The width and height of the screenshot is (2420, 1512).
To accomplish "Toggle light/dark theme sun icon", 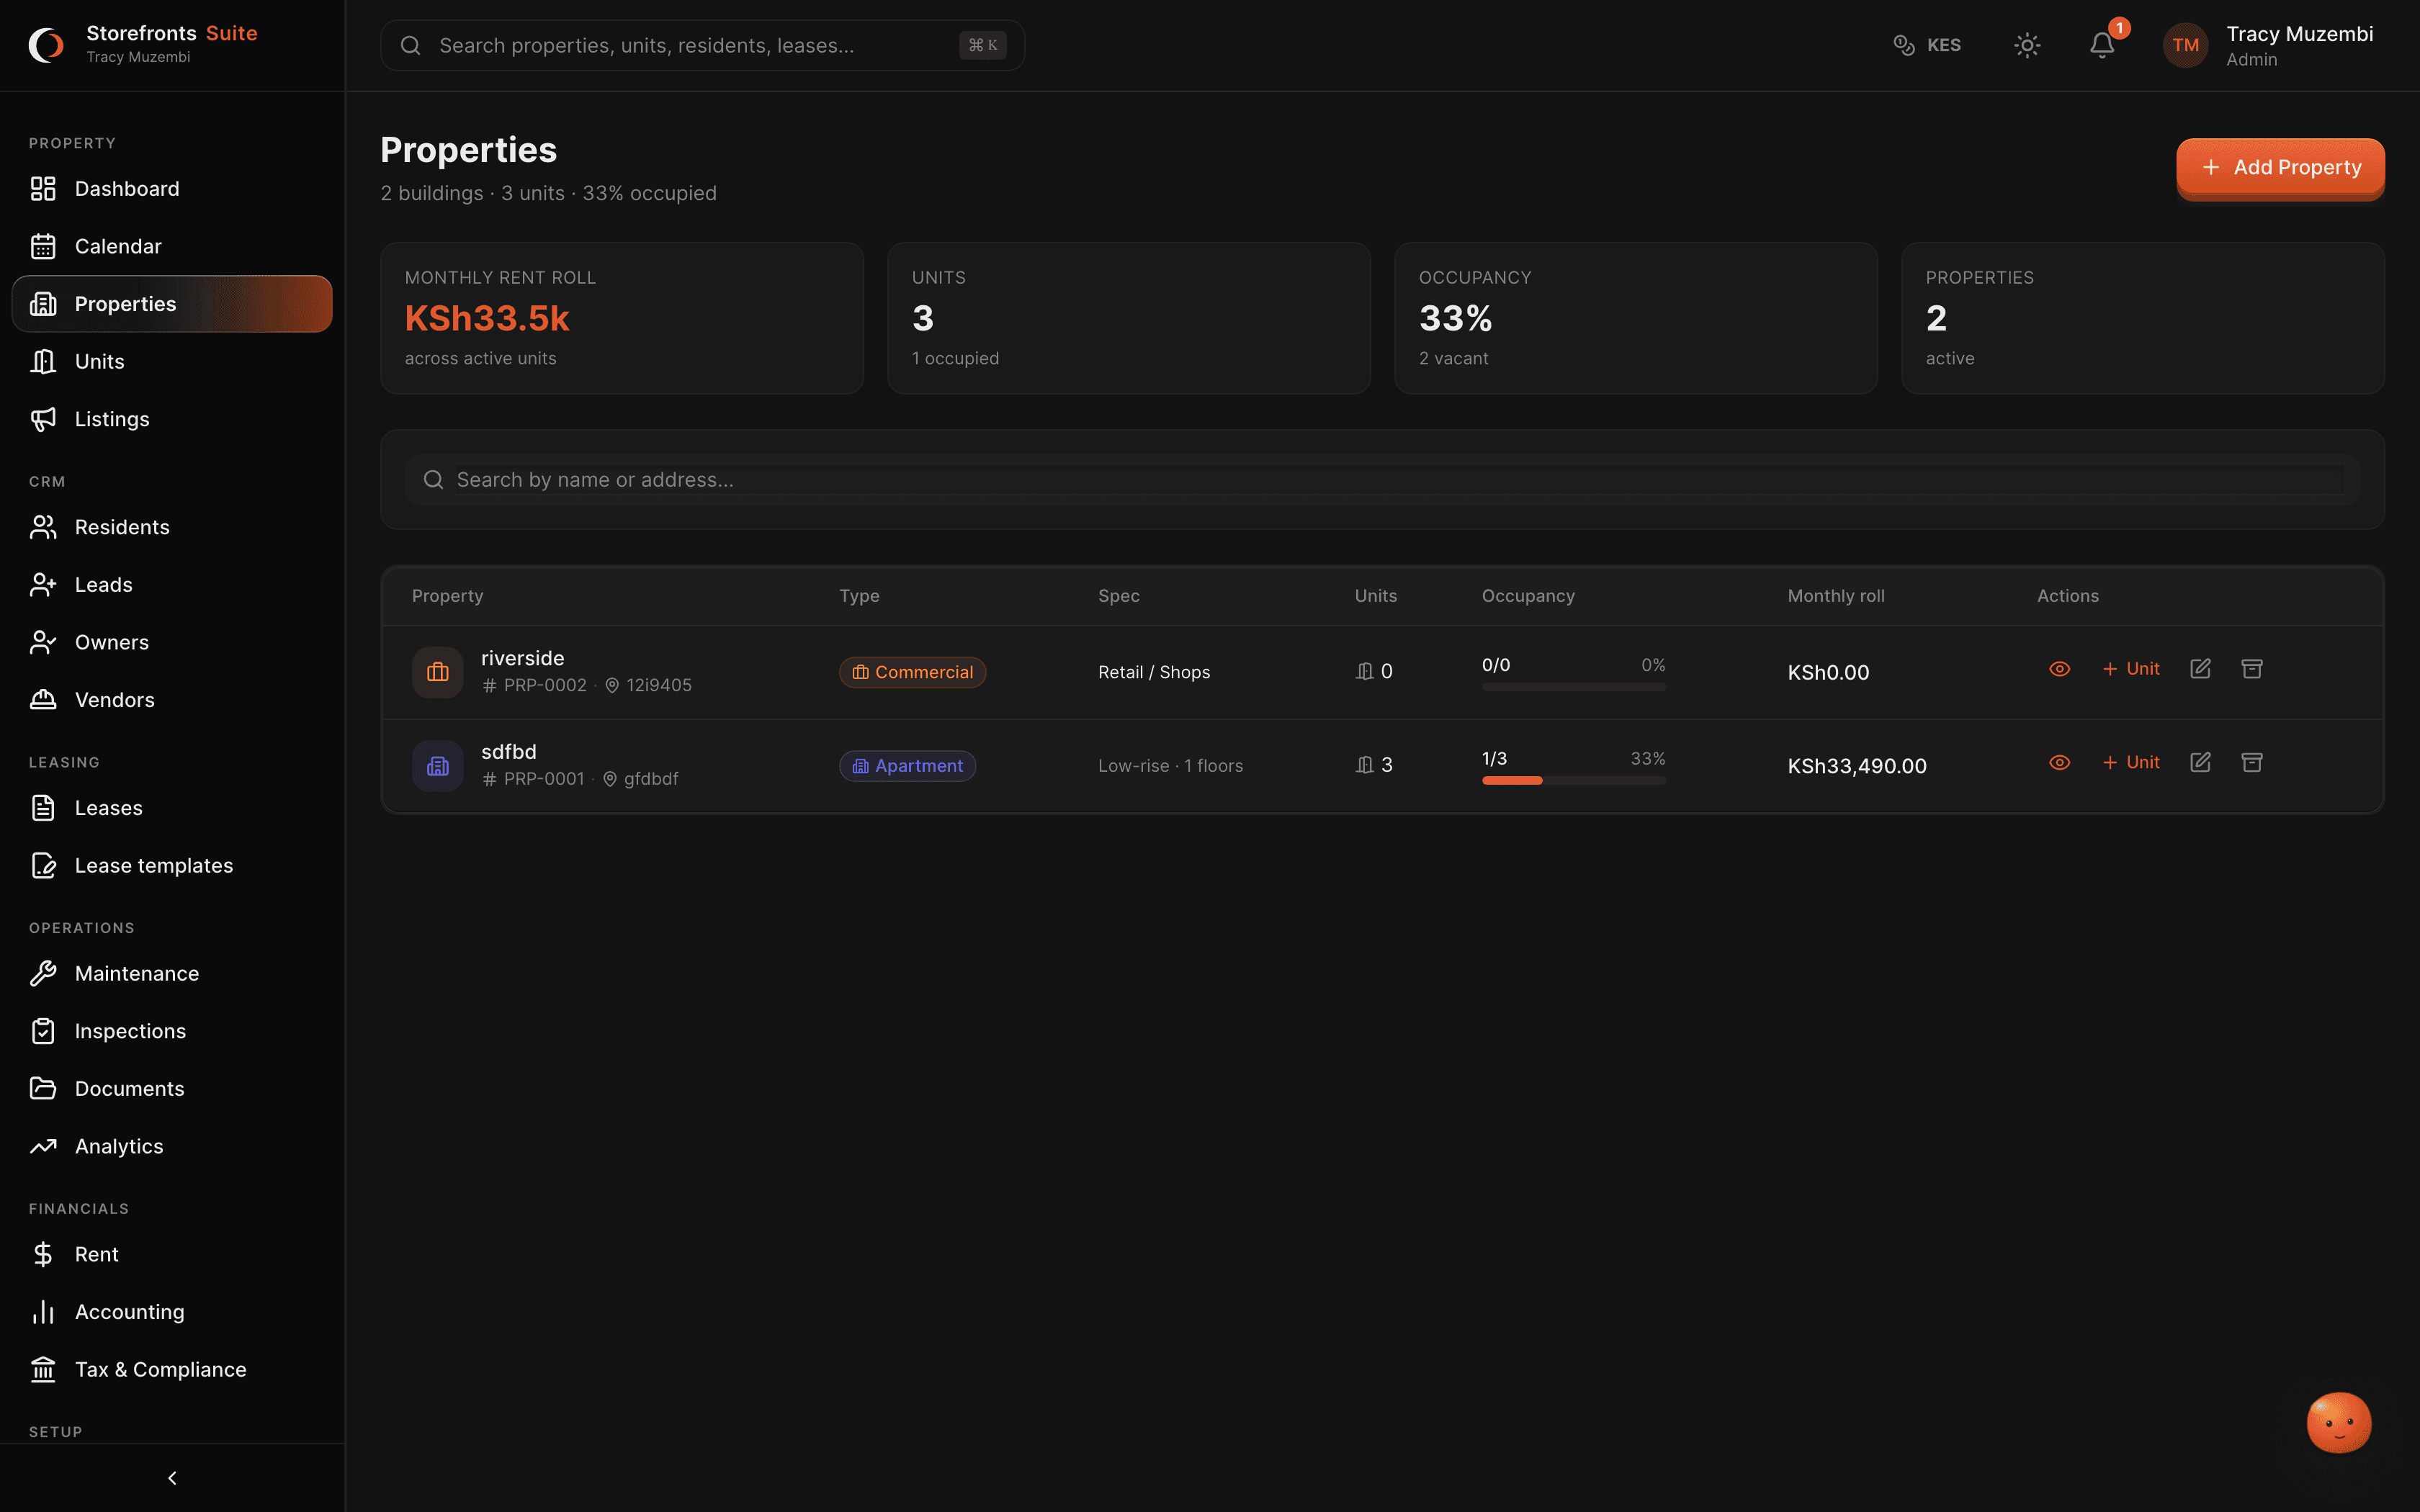I will 2027,45.
